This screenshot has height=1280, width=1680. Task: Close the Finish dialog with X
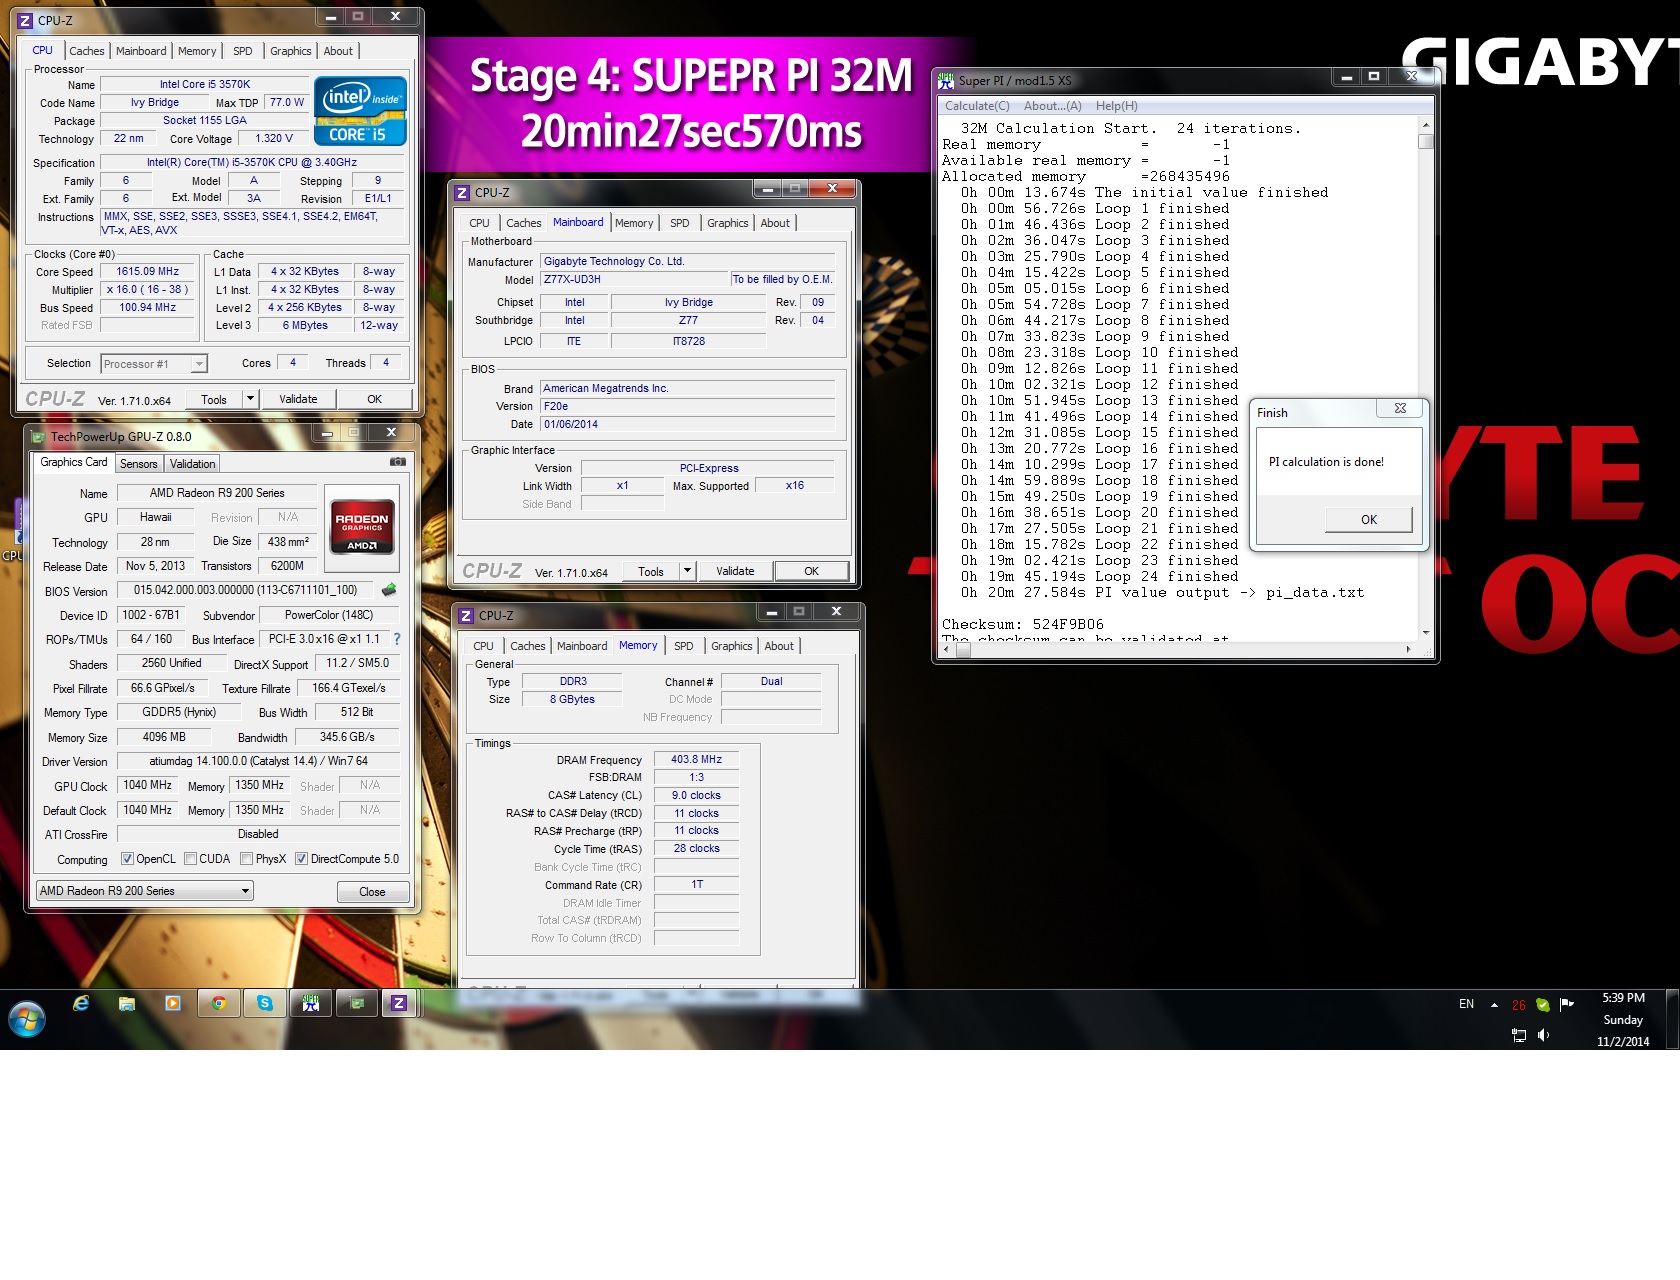1400,408
